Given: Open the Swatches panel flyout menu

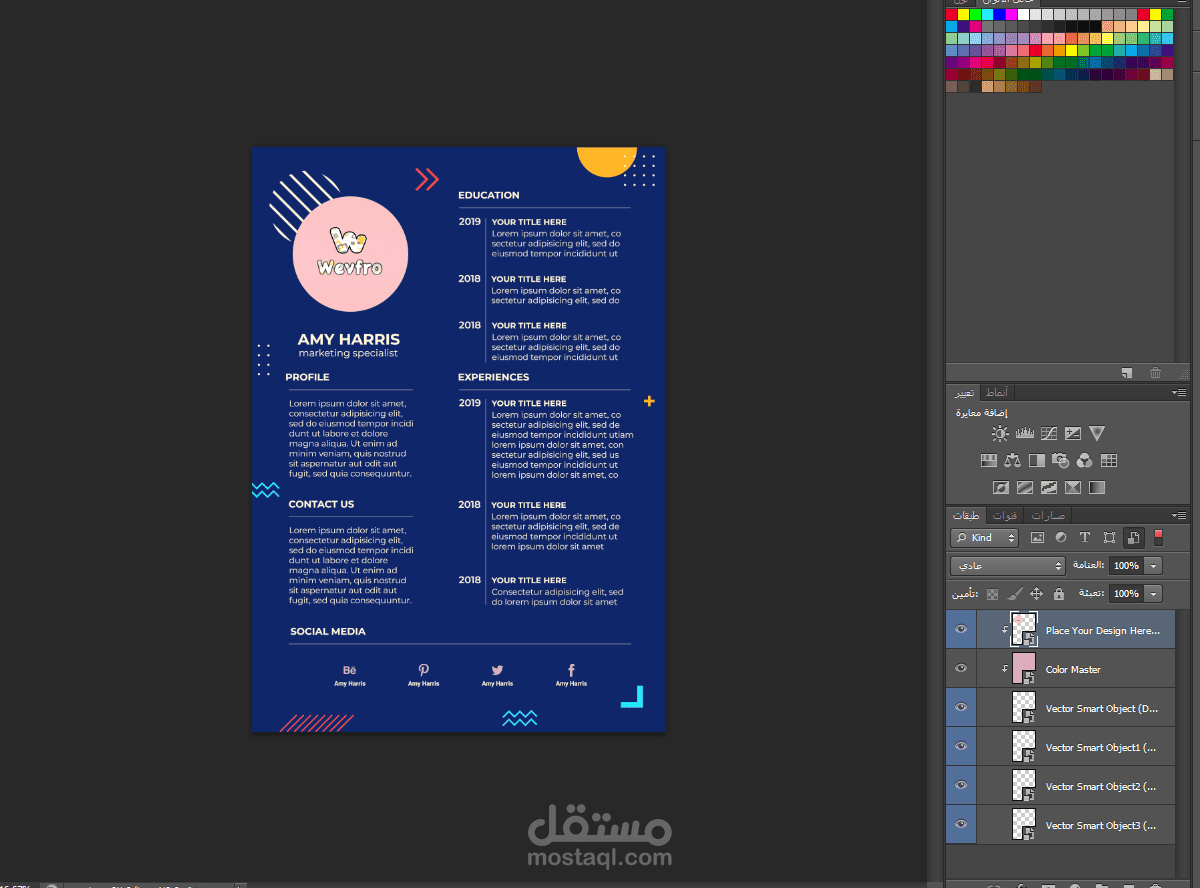Looking at the screenshot, I should click(x=1183, y=4).
